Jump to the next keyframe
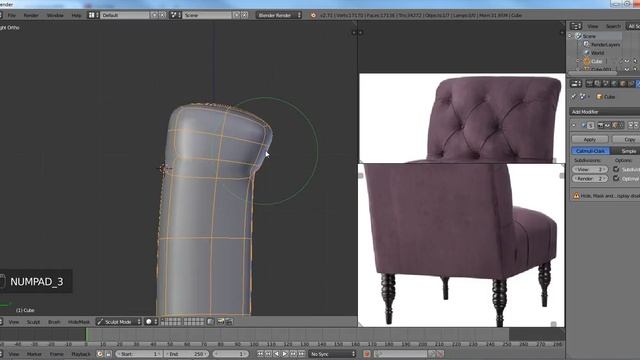The width and height of the screenshot is (640, 360). pos(293,354)
